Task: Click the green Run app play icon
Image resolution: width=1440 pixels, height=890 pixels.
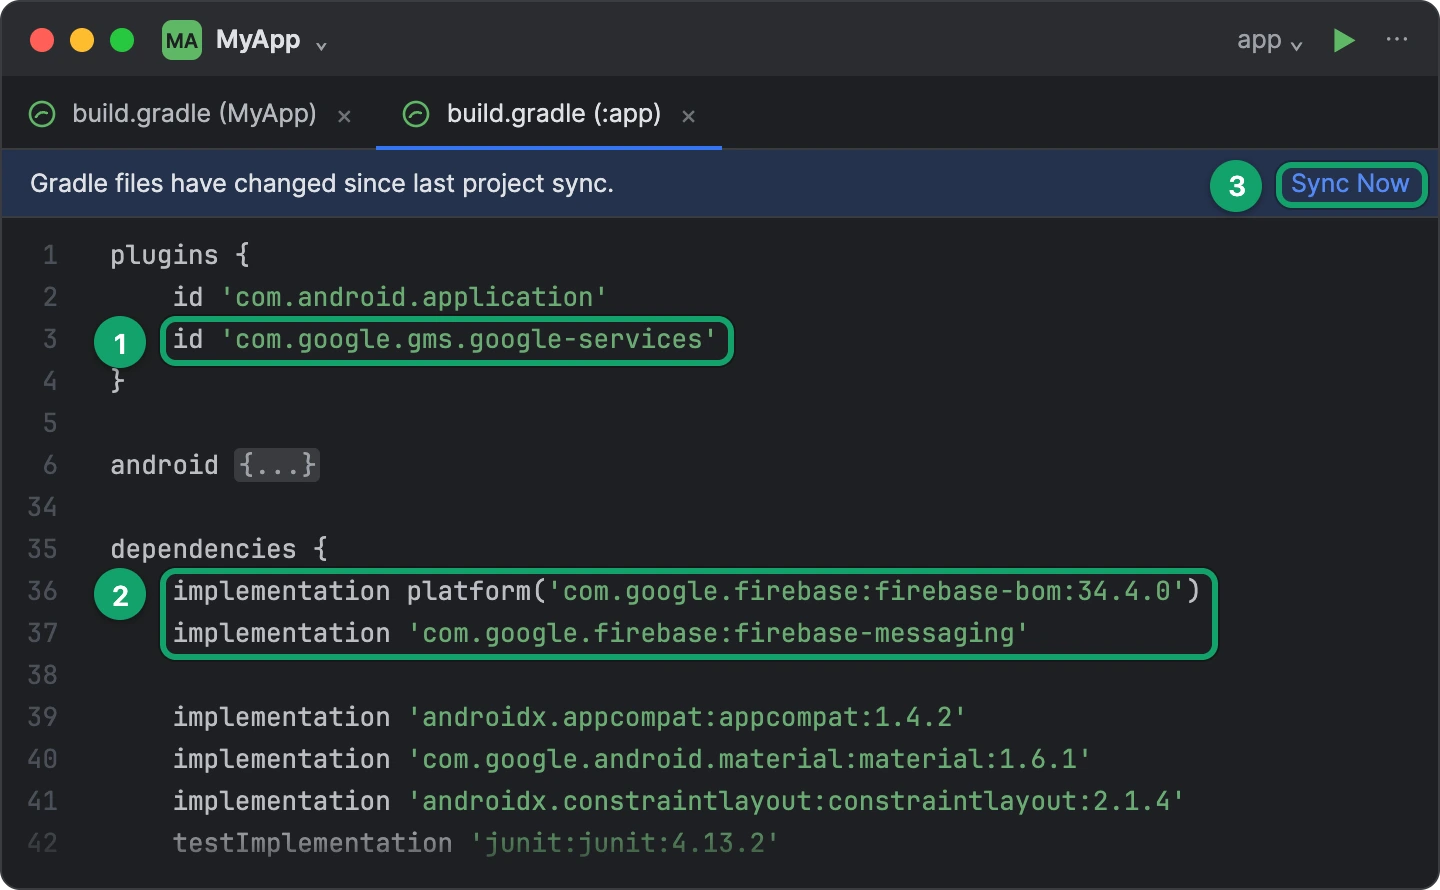Action: 1344,40
